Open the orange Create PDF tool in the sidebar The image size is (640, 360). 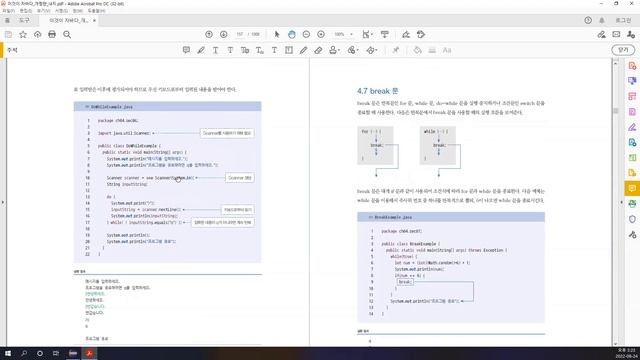[x=632, y=66]
